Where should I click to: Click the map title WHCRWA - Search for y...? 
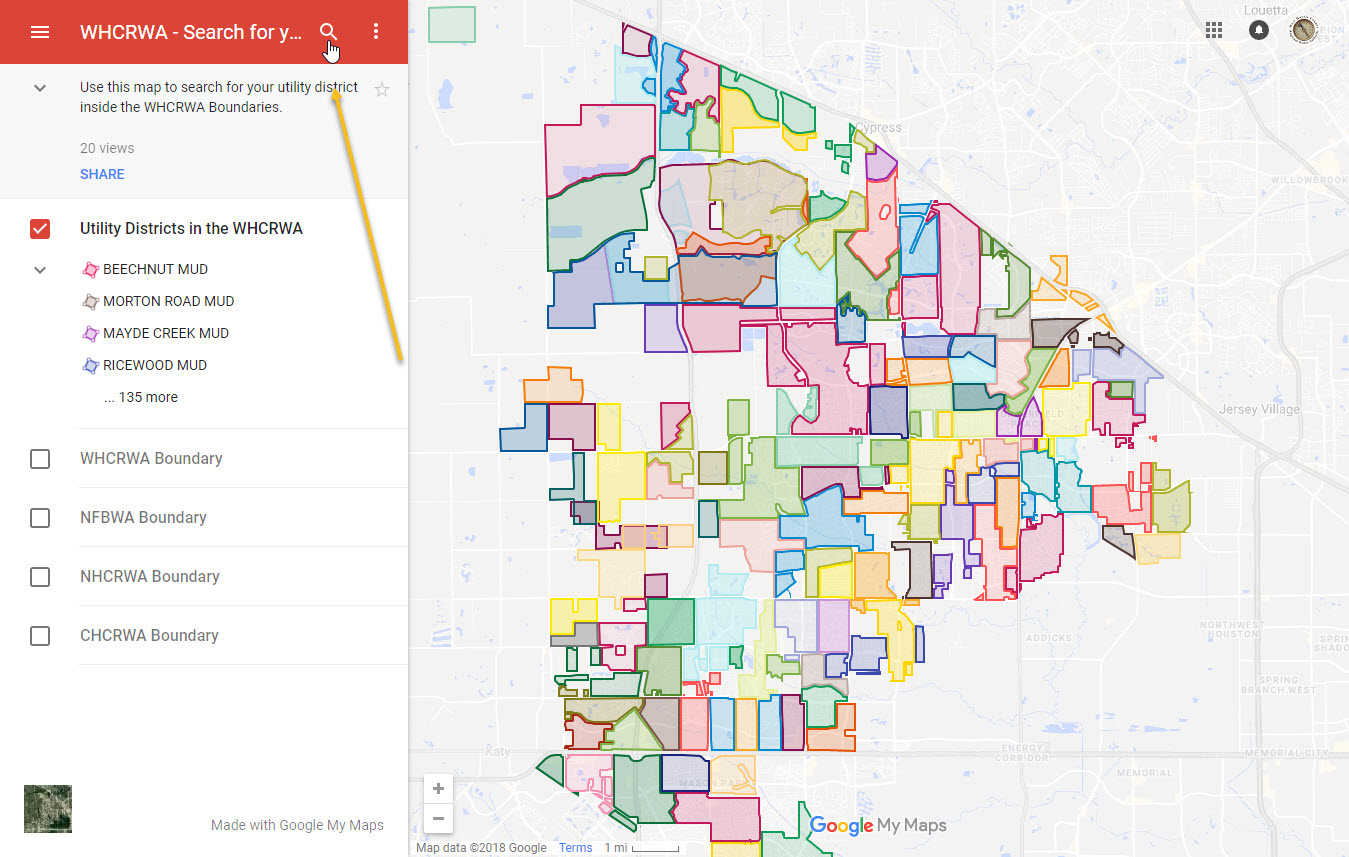191,32
